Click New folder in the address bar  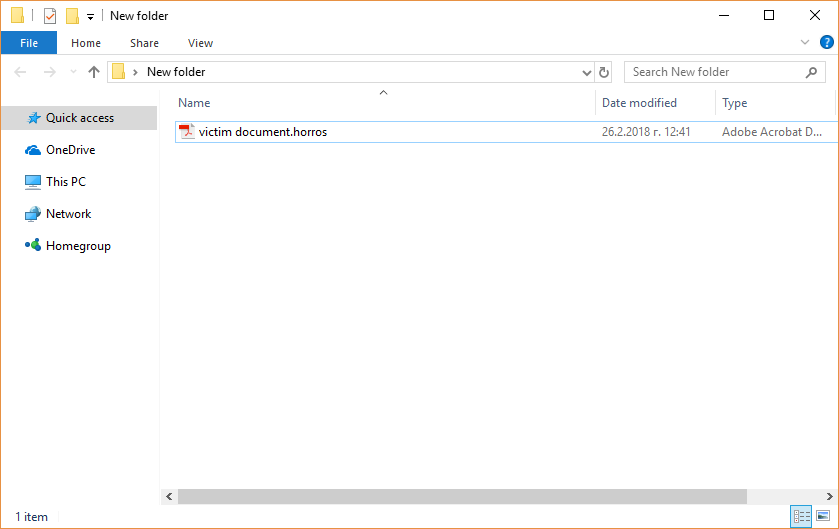[x=176, y=72]
